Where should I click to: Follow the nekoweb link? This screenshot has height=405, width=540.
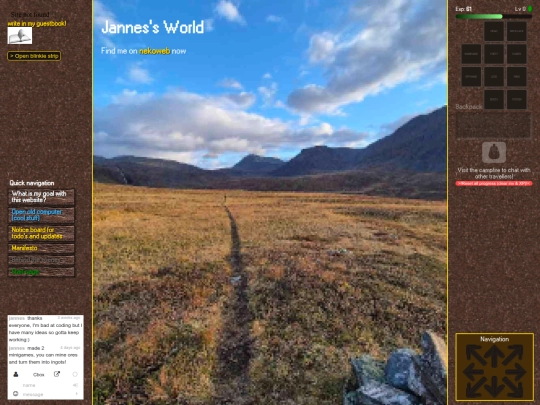tap(154, 51)
